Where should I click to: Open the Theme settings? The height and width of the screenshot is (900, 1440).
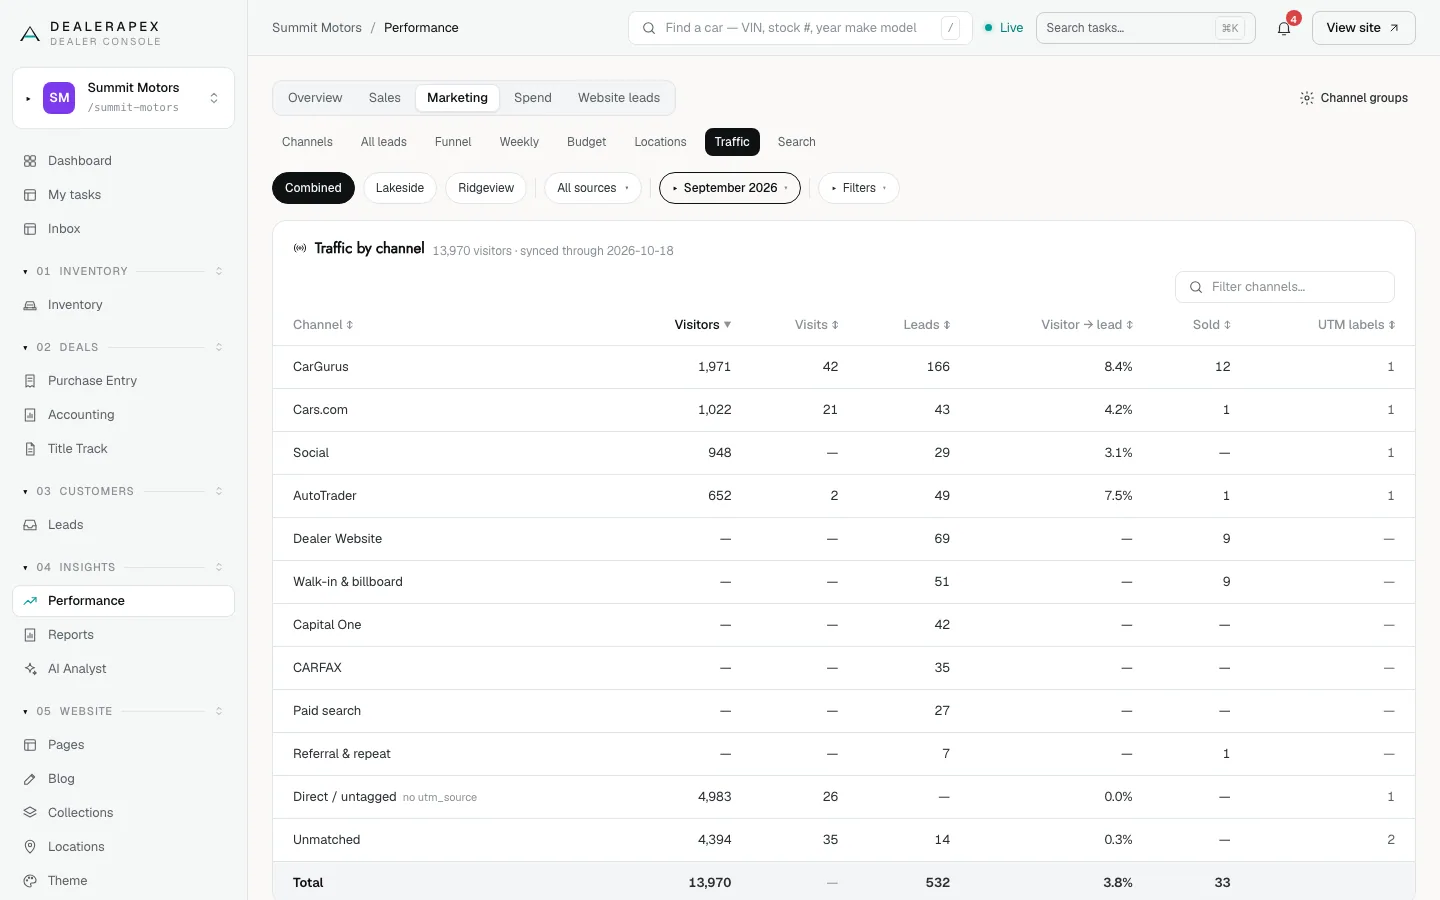123,881
